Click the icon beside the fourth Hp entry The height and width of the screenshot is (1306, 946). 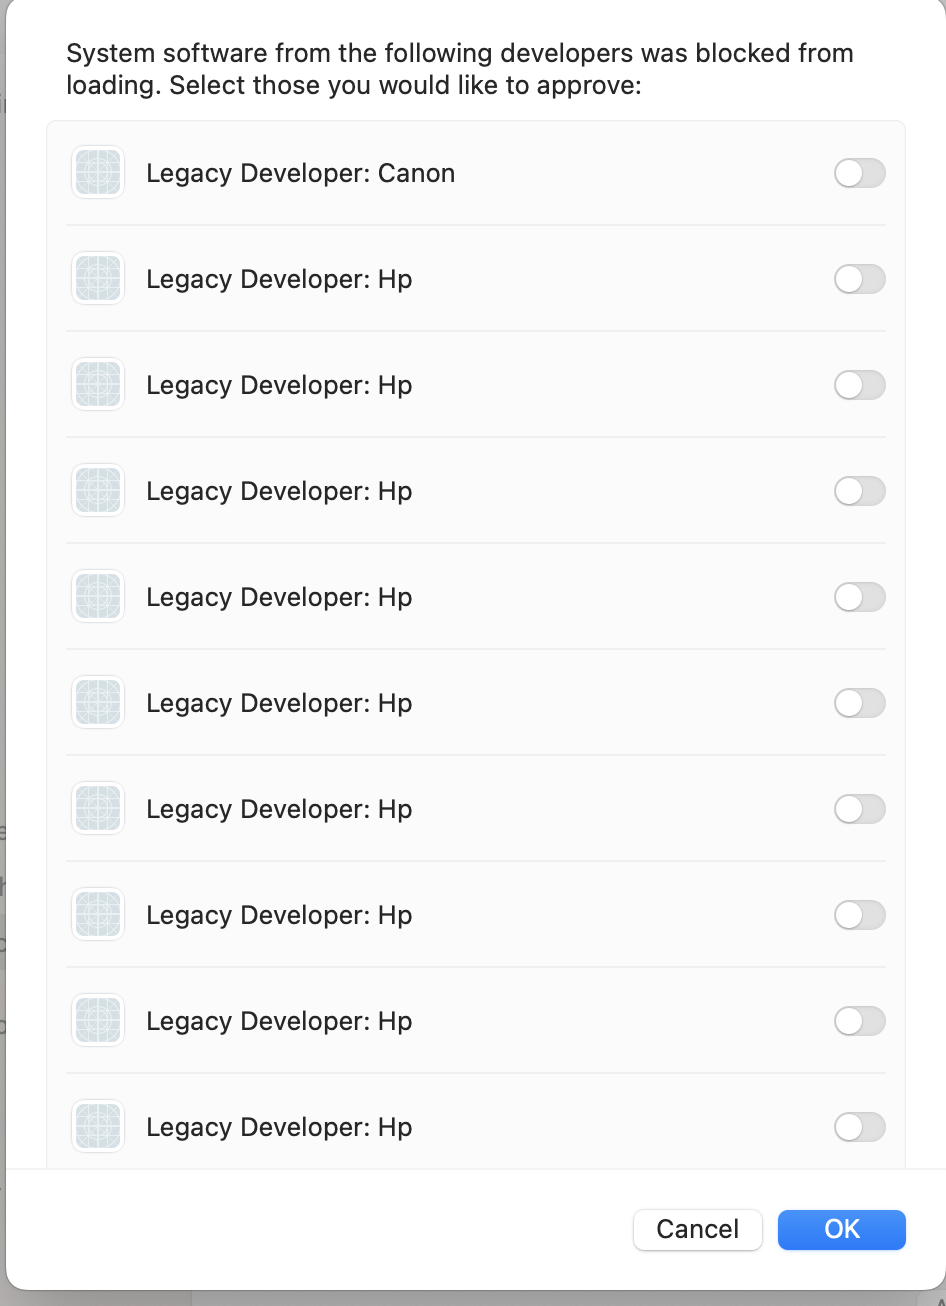(x=98, y=597)
